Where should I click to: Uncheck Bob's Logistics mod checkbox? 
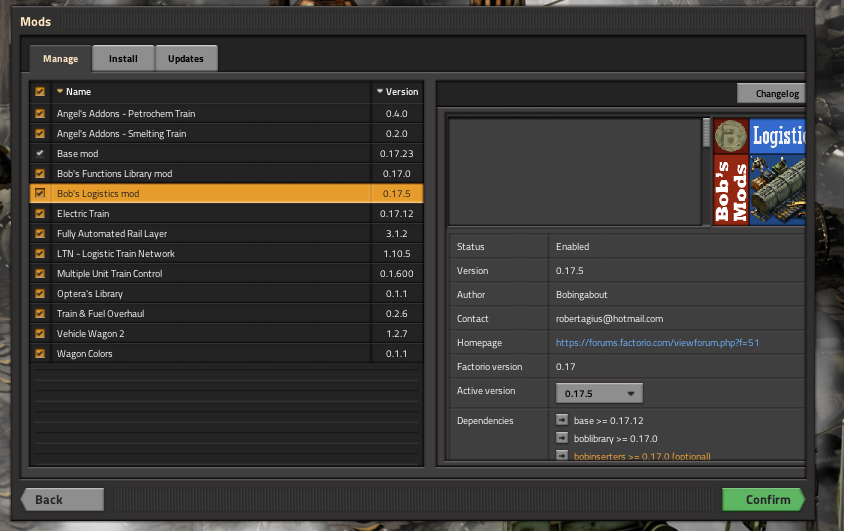point(40,193)
